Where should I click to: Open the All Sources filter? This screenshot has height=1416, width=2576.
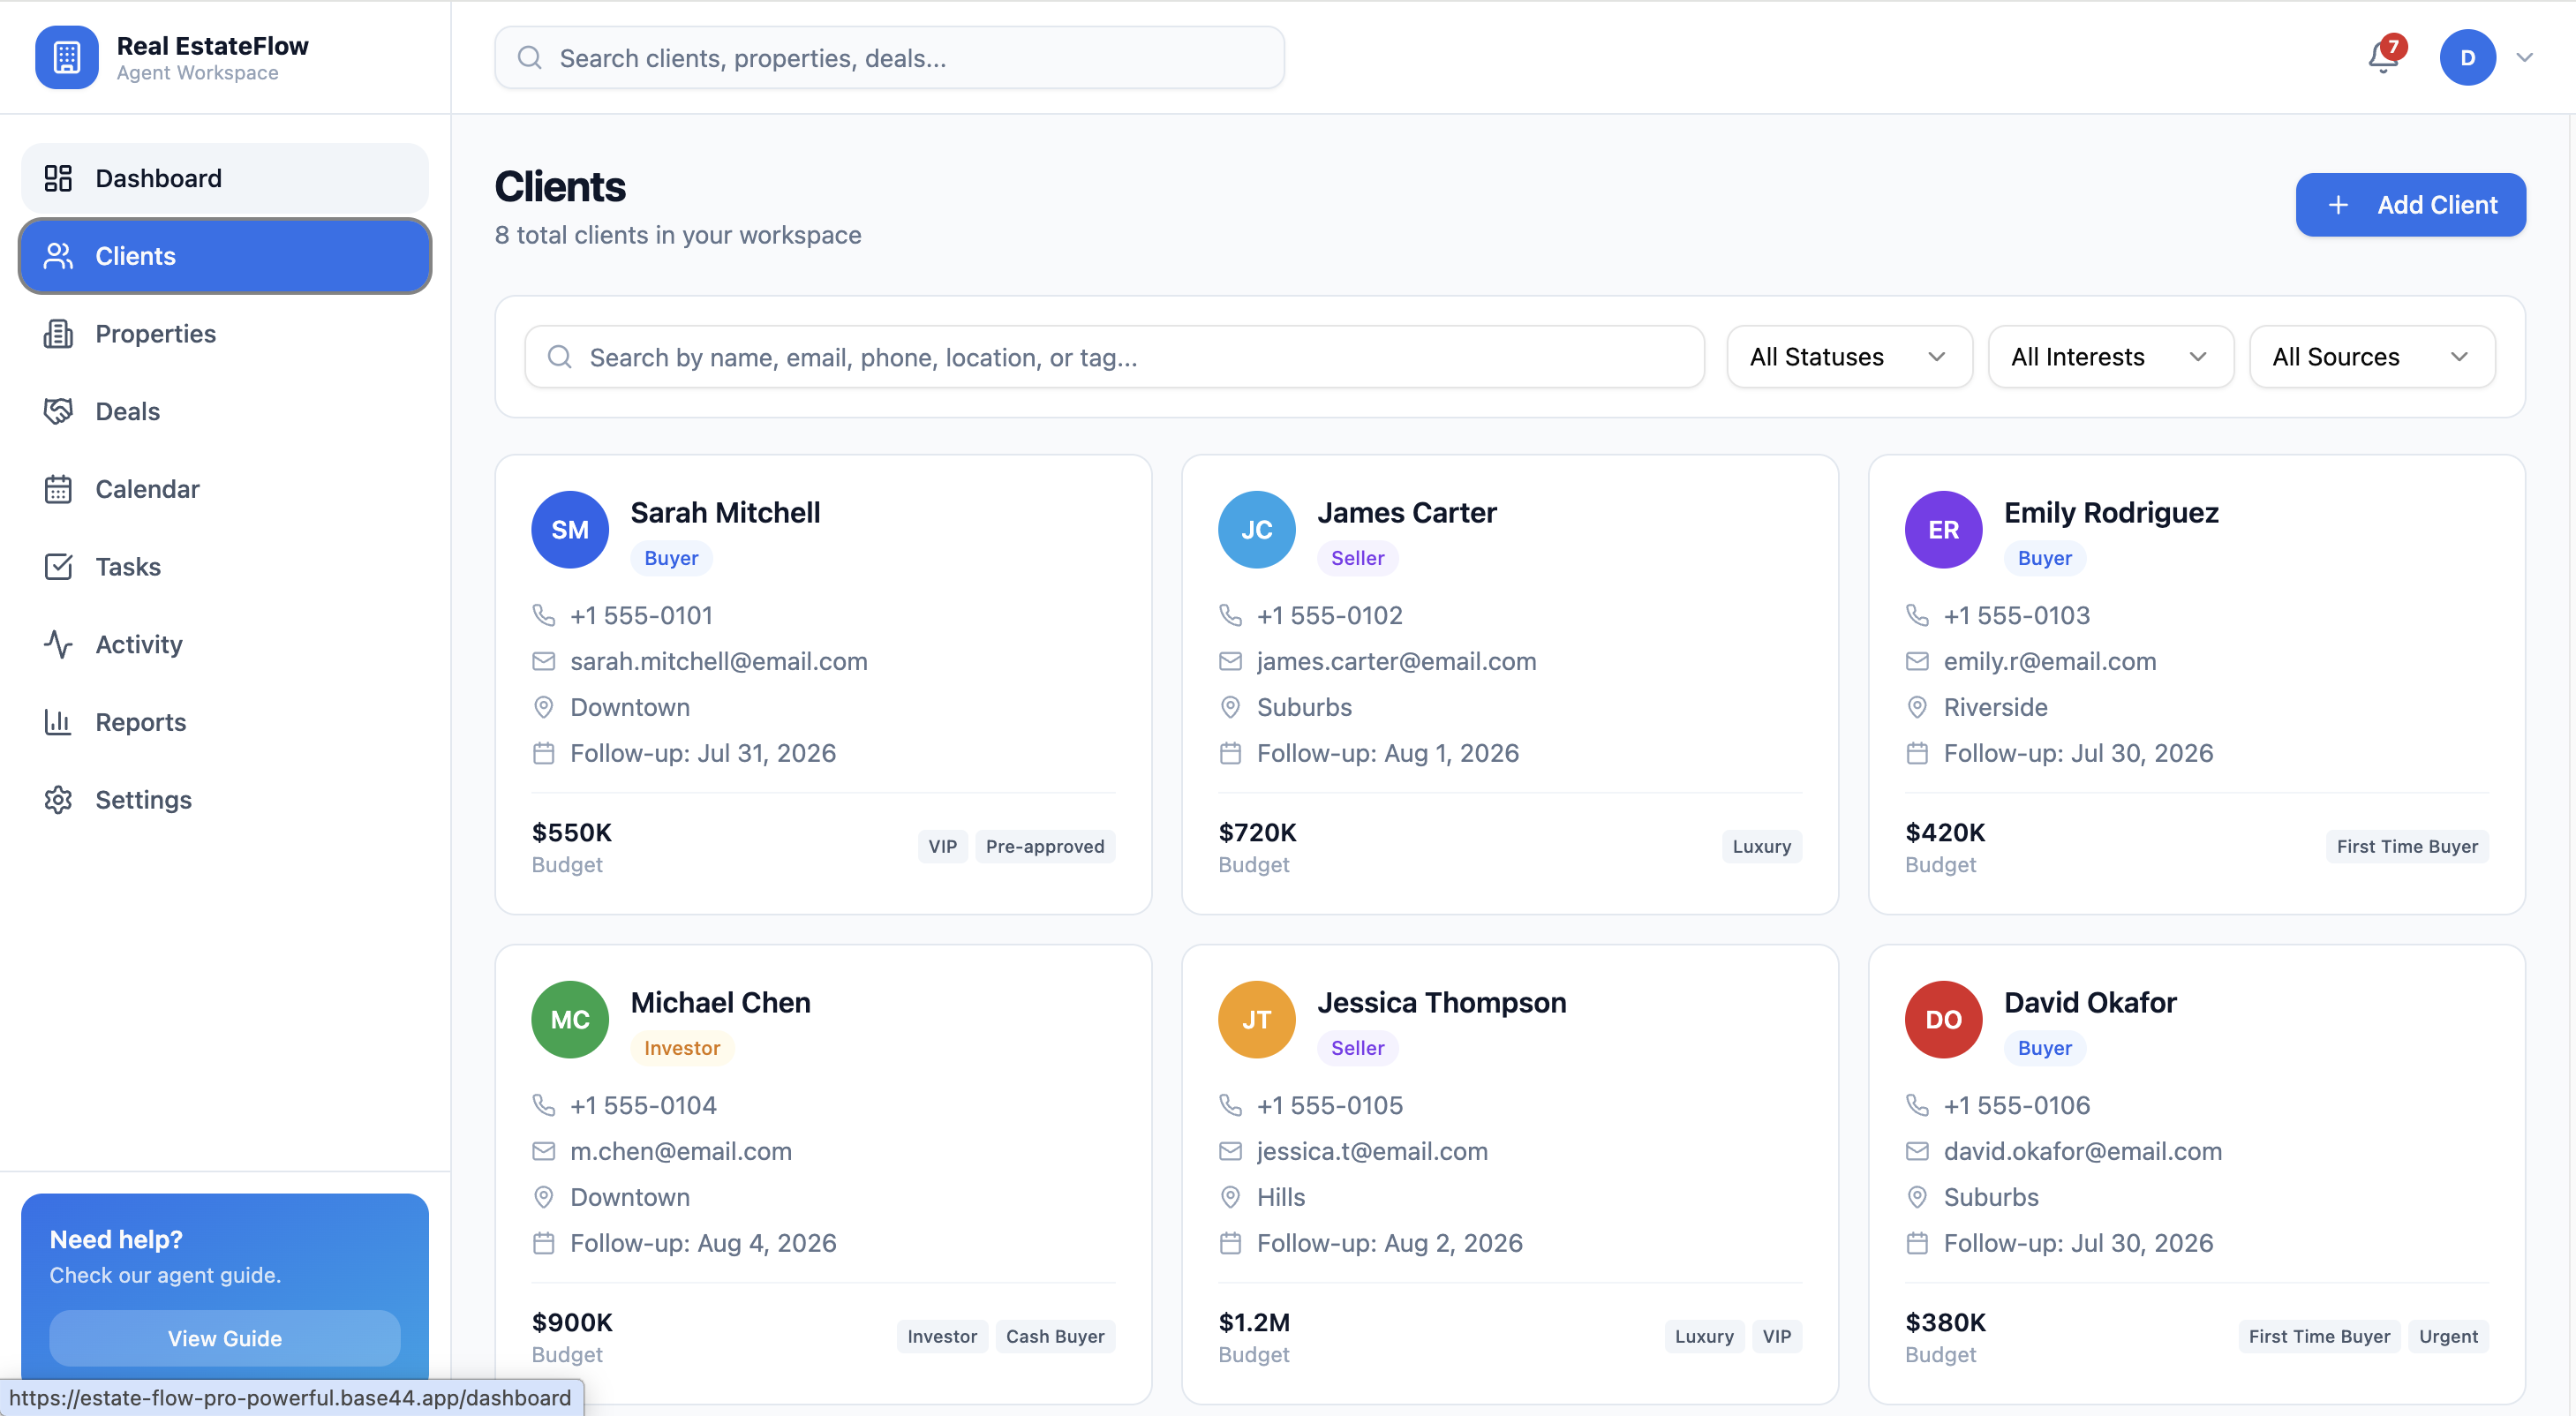coord(2371,357)
